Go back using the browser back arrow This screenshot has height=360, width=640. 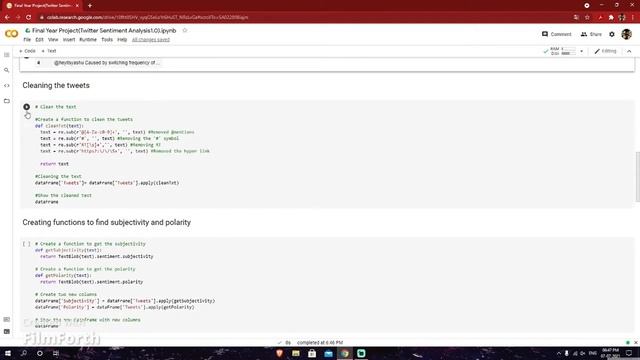7,17
